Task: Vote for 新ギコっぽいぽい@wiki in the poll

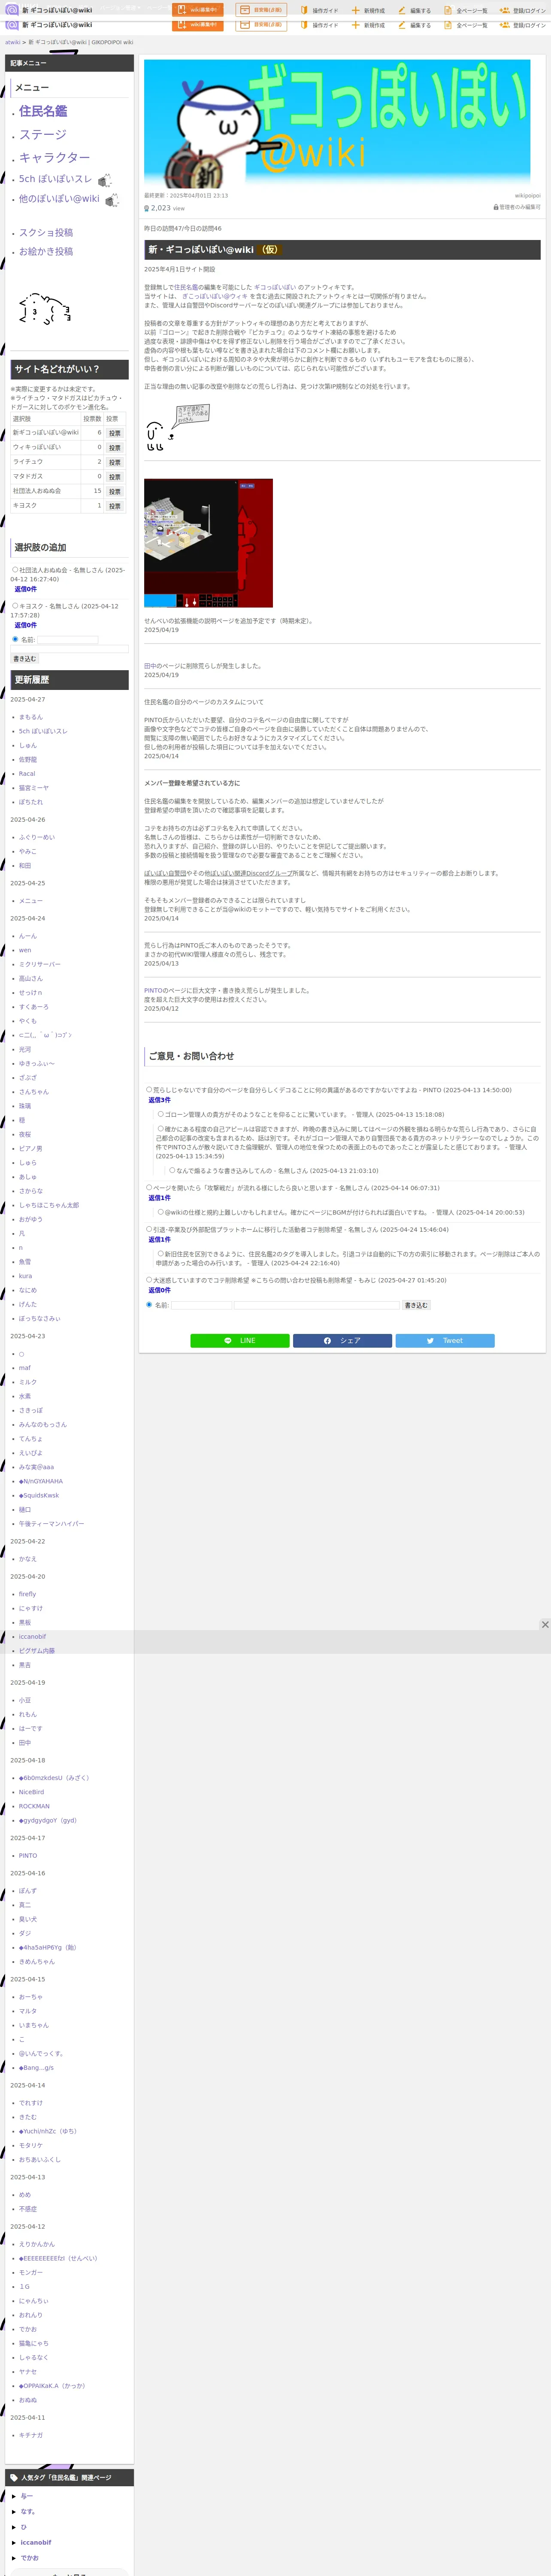Action: [114, 433]
